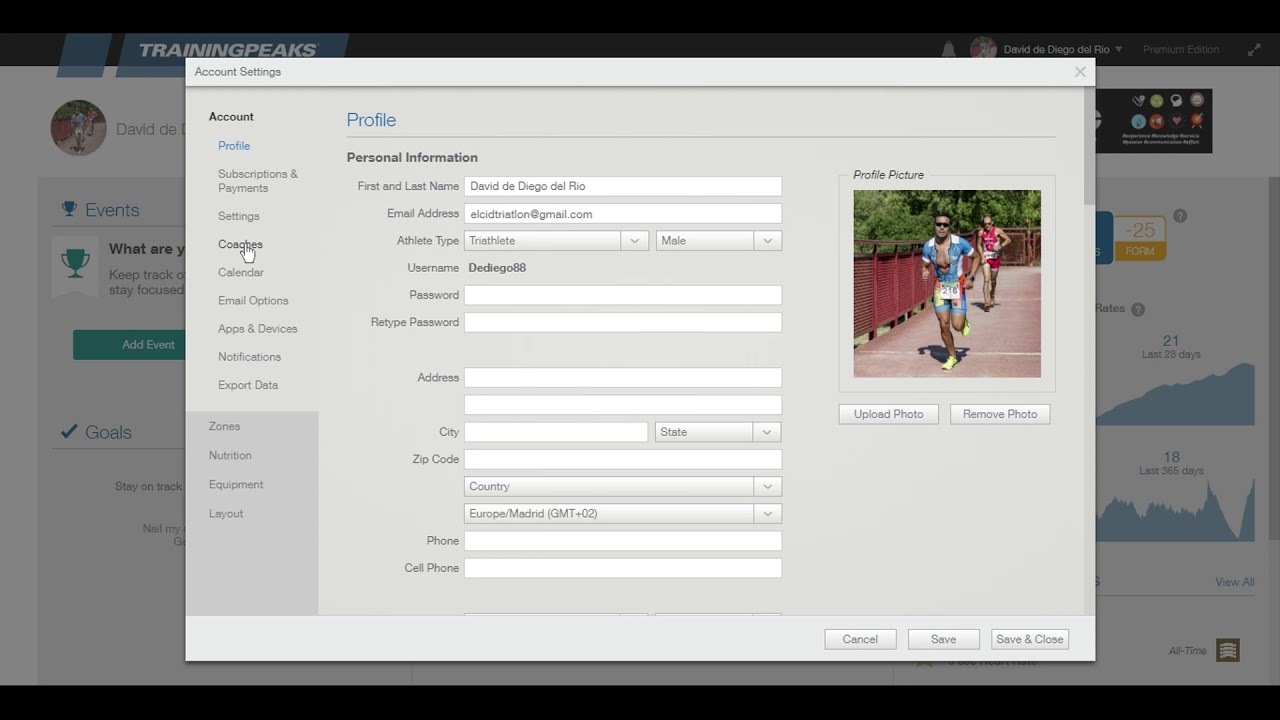The image size is (1280, 720).
Task: Follow the View All link on the dashboard
Action: (1235, 582)
